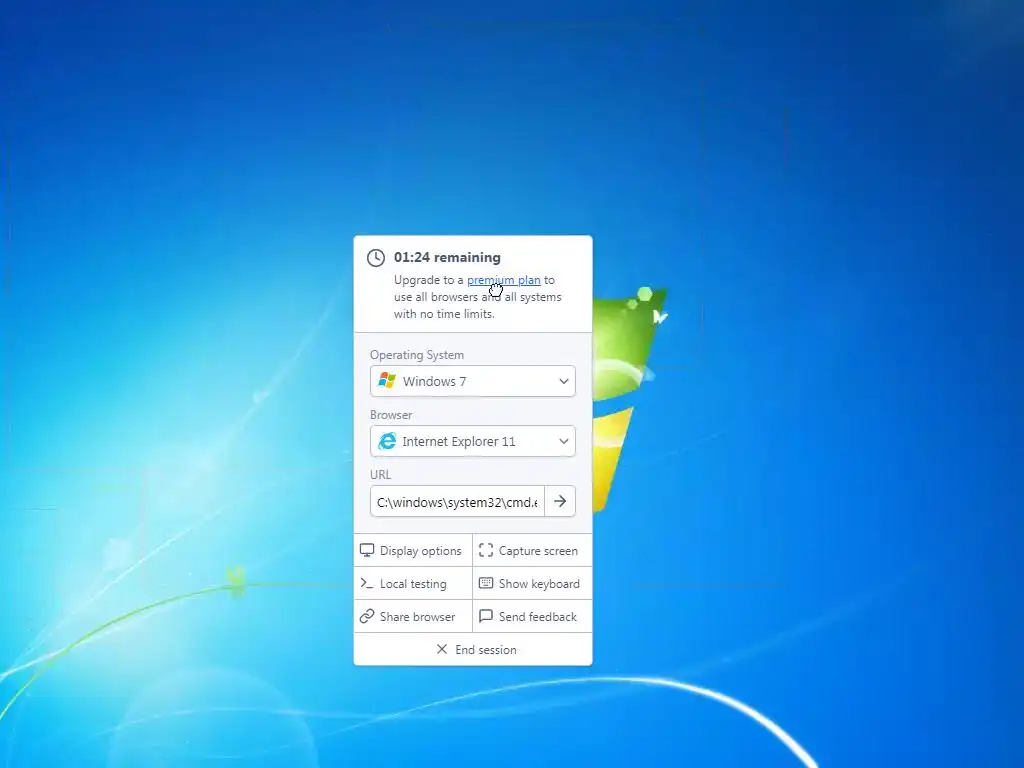The width and height of the screenshot is (1024, 768).
Task: Open the premium plan link
Action: point(504,280)
